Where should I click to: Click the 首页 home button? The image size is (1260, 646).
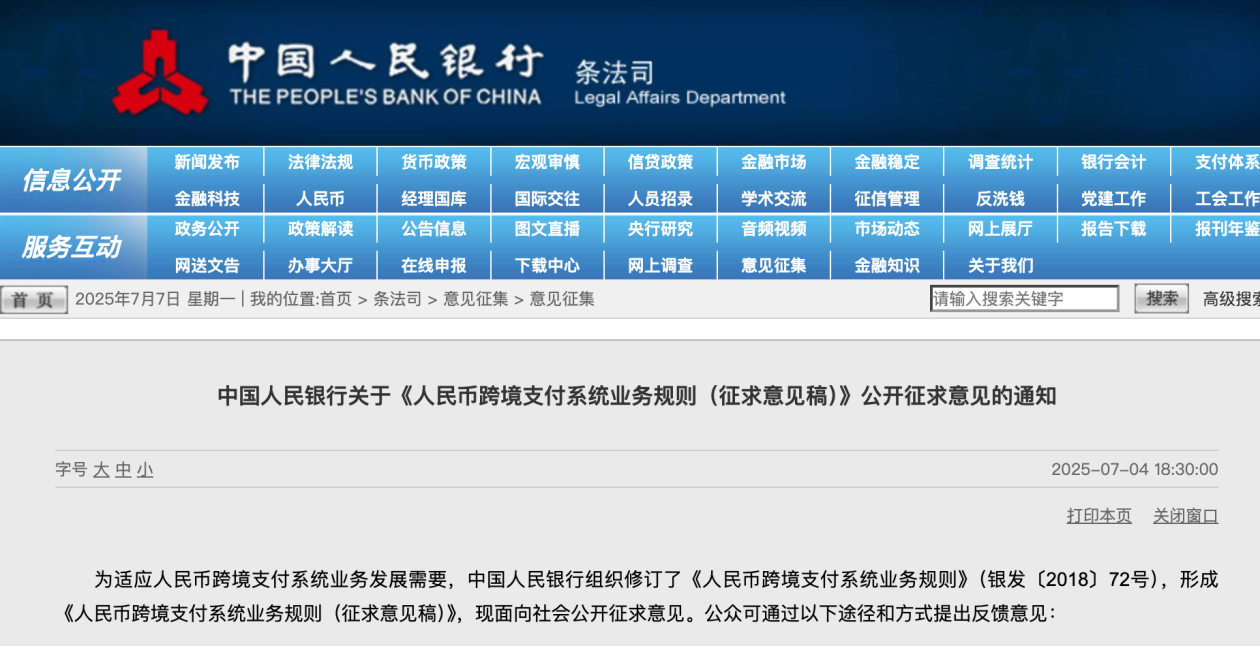[34, 299]
